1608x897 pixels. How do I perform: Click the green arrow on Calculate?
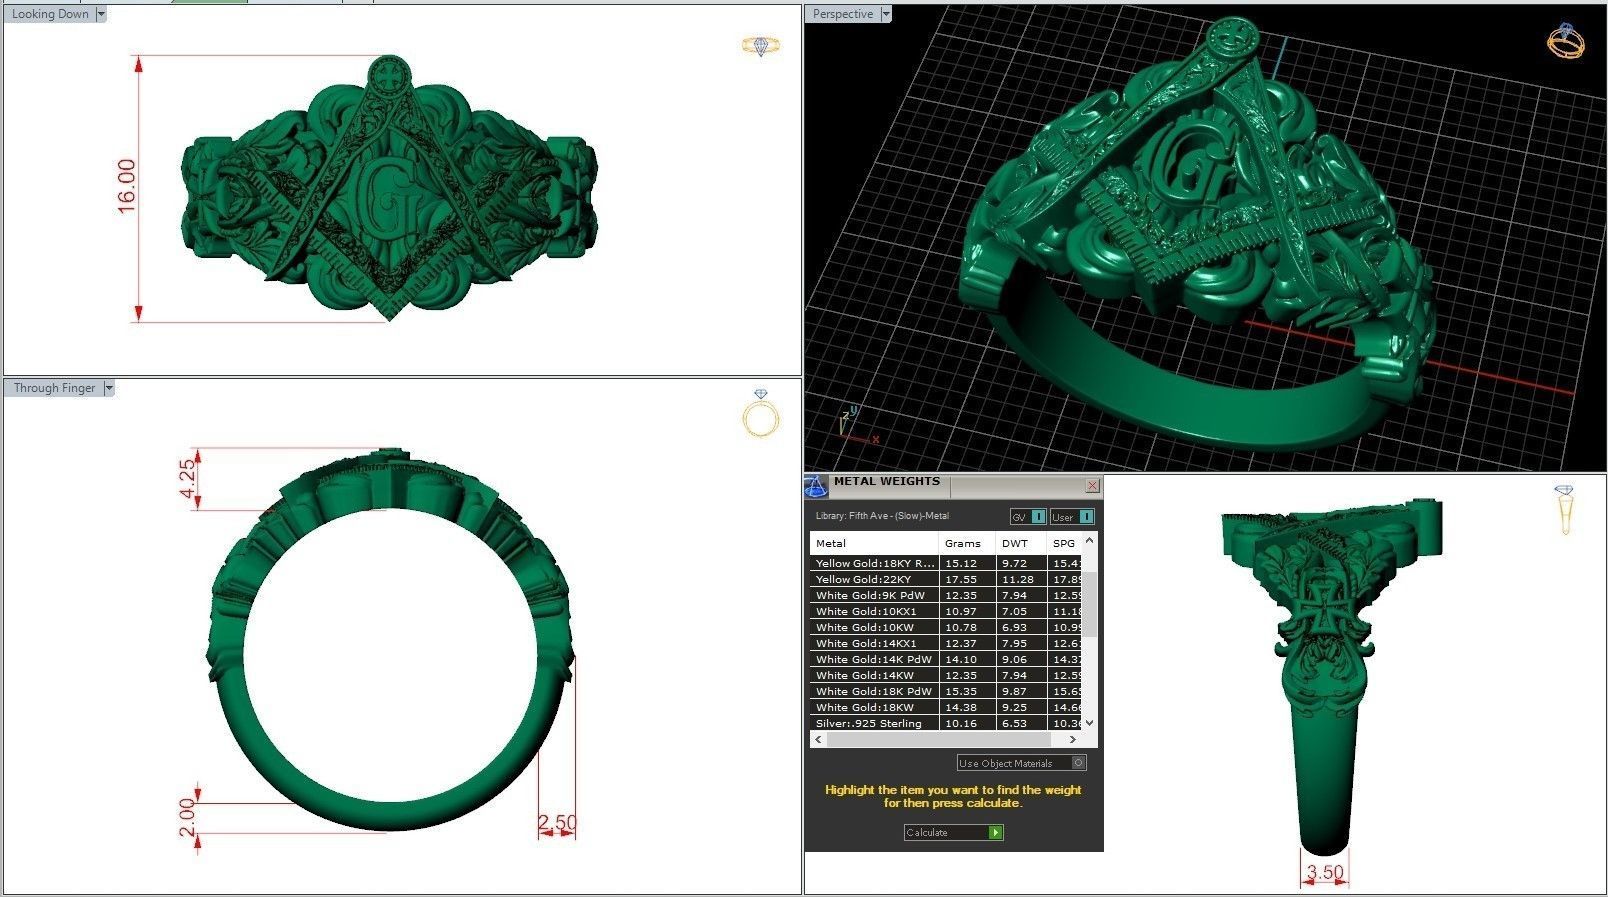[x=995, y=832]
